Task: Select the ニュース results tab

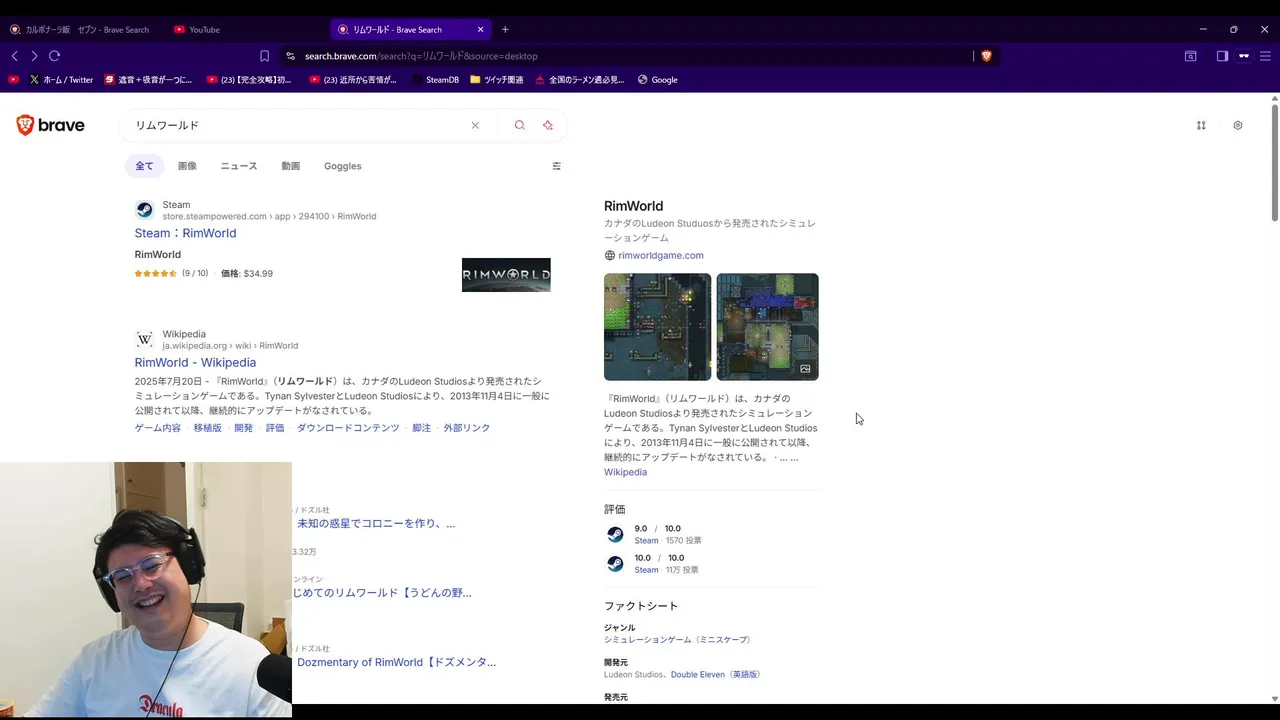Action: click(239, 166)
